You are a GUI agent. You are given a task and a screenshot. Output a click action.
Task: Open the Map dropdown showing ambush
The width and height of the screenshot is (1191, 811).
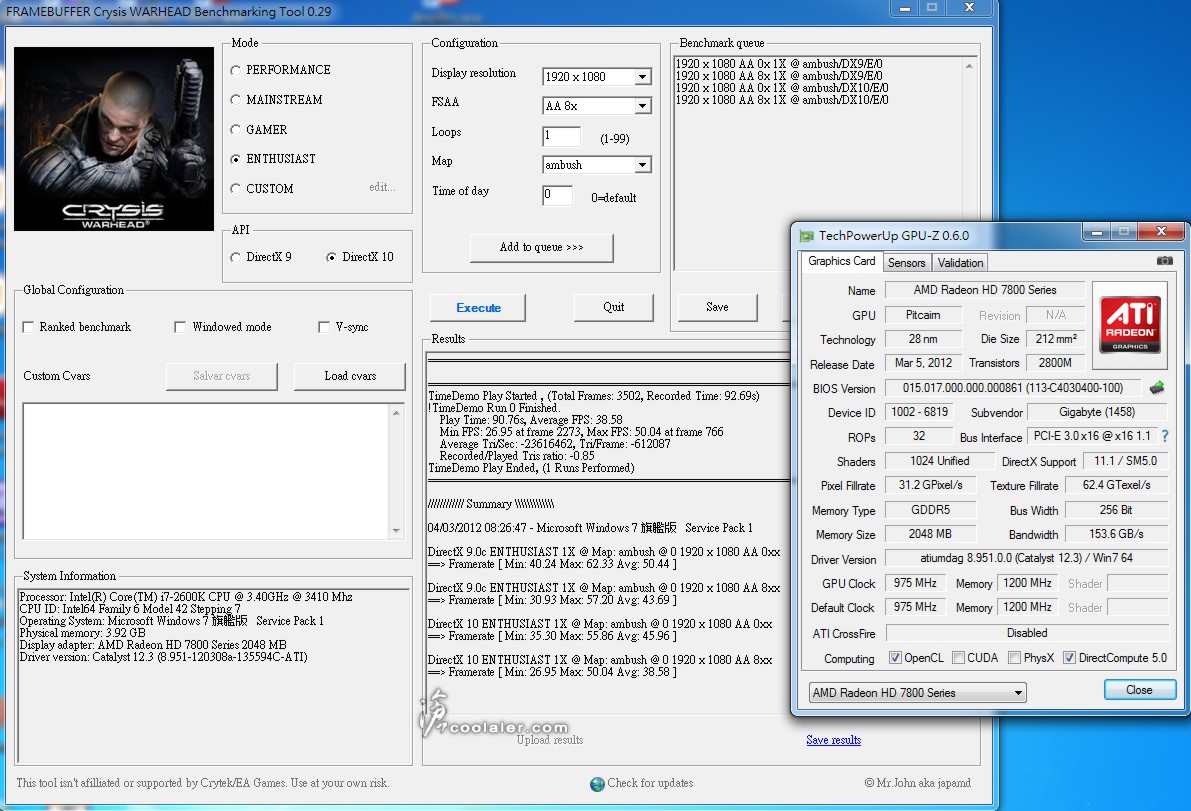click(643, 165)
